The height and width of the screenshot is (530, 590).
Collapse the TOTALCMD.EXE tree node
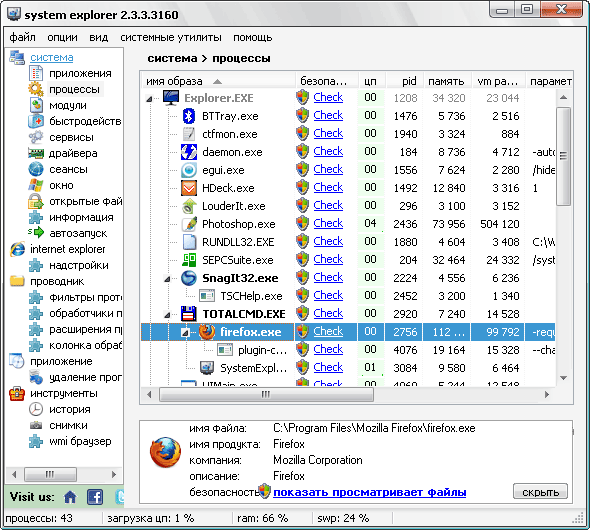pyautogui.click(x=167, y=315)
